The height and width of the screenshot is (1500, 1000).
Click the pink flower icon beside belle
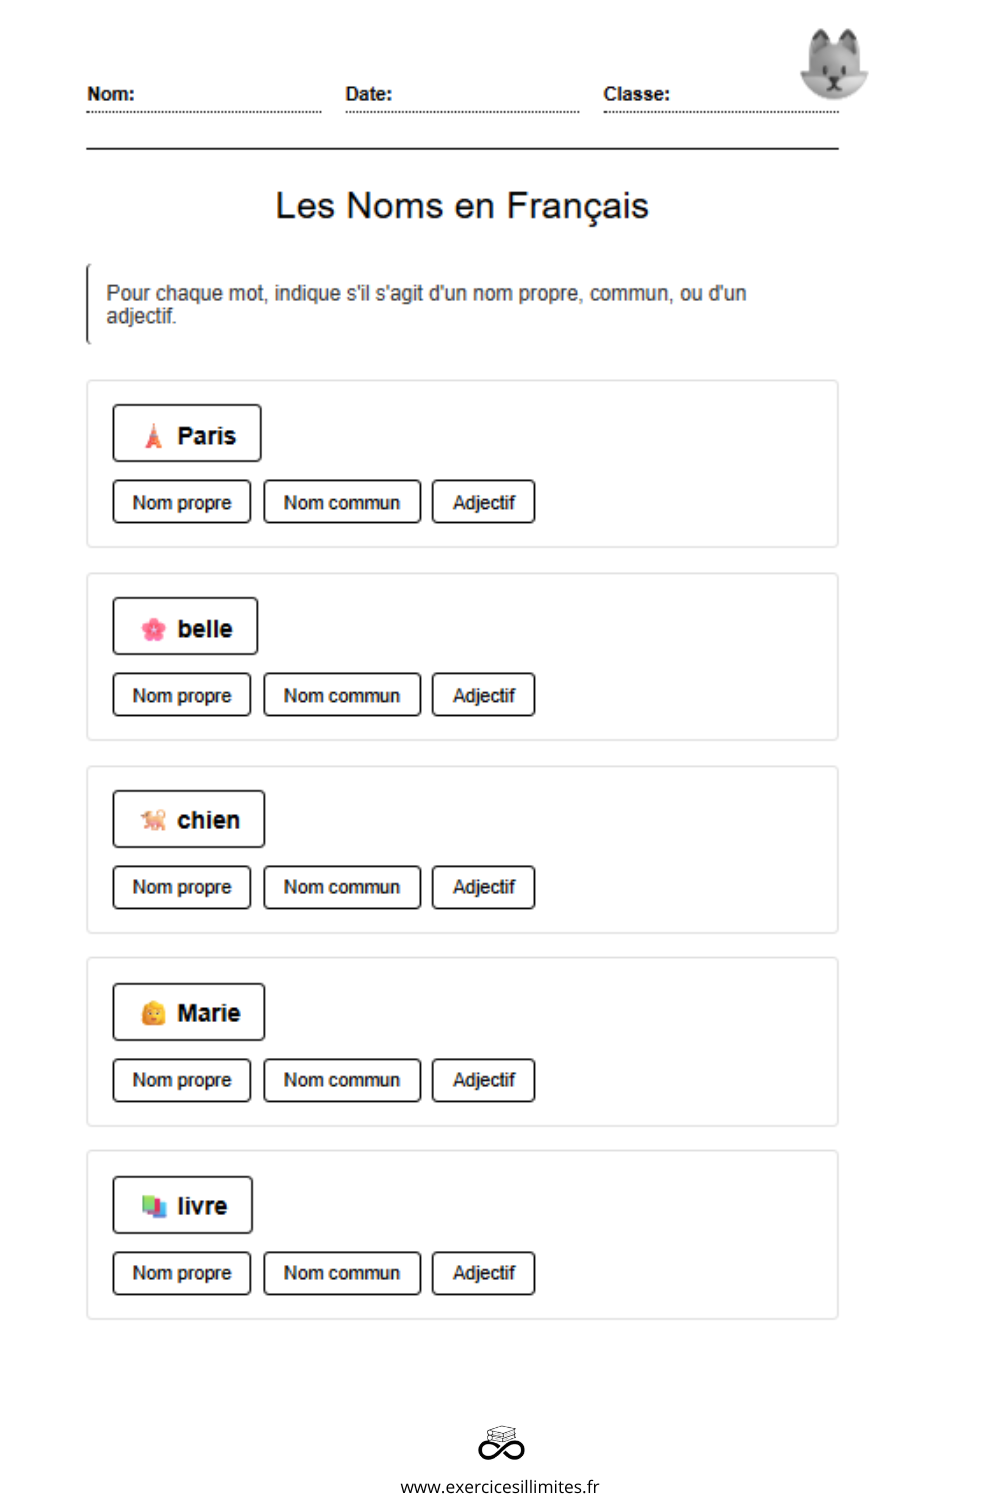(153, 629)
